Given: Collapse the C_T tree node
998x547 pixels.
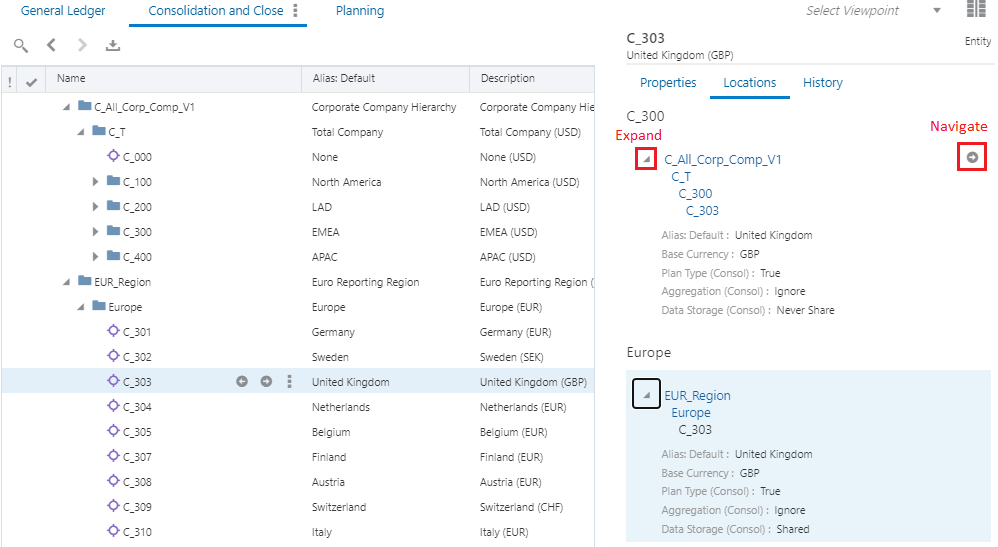Looking at the screenshot, I should [x=81, y=132].
